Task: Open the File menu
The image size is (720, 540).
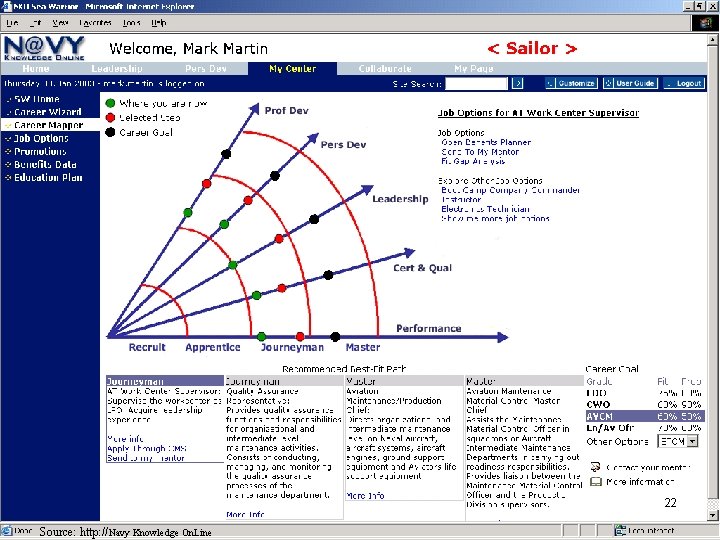Action: pos(12,22)
